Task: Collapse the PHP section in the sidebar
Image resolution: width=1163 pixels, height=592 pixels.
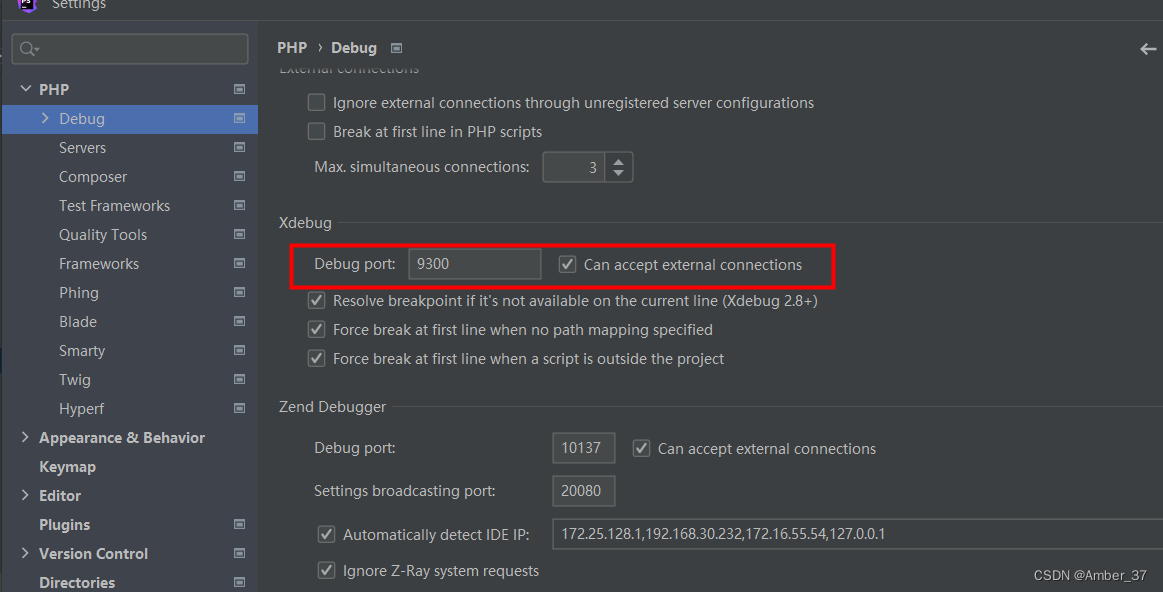Action: click(27, 88)
